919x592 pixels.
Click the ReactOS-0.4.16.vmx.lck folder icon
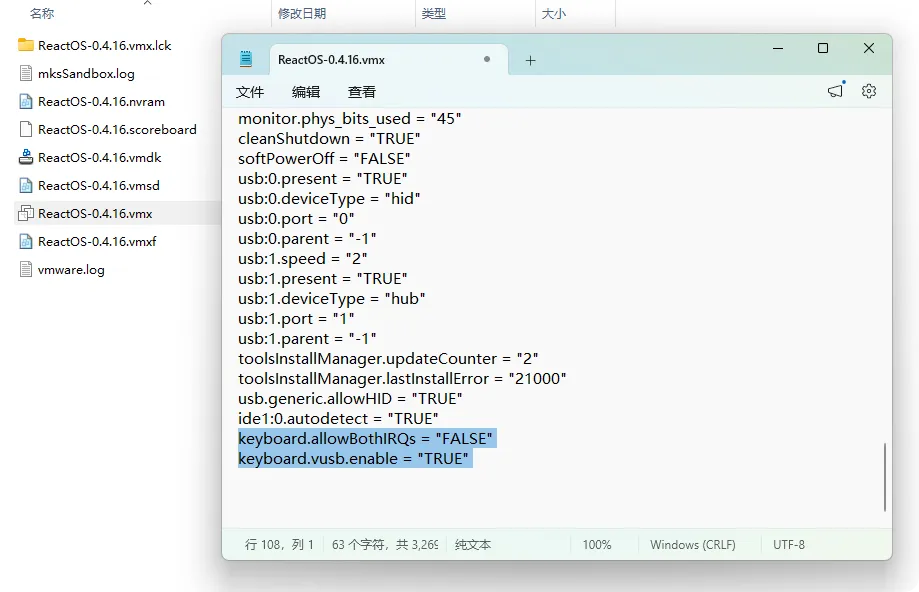pyautogui.click(x=26, y=45)
